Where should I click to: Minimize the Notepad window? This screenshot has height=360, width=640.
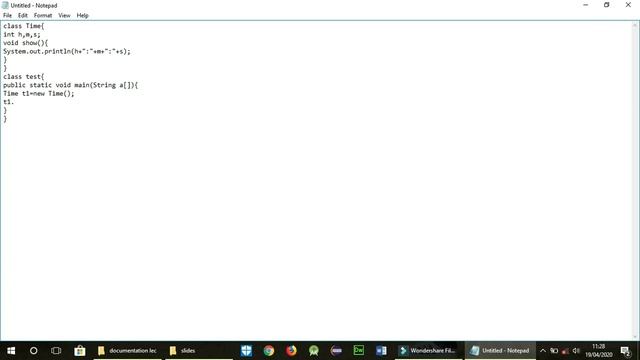click(x=586, y=5)
